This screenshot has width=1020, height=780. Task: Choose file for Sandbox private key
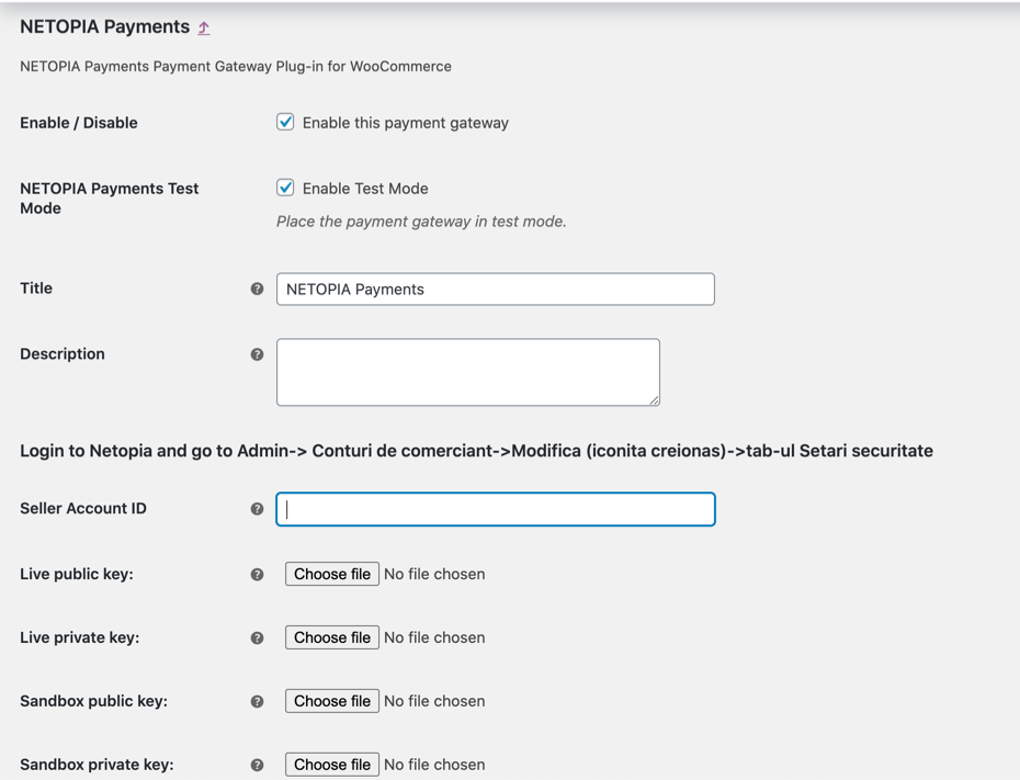tap(332, 765)
